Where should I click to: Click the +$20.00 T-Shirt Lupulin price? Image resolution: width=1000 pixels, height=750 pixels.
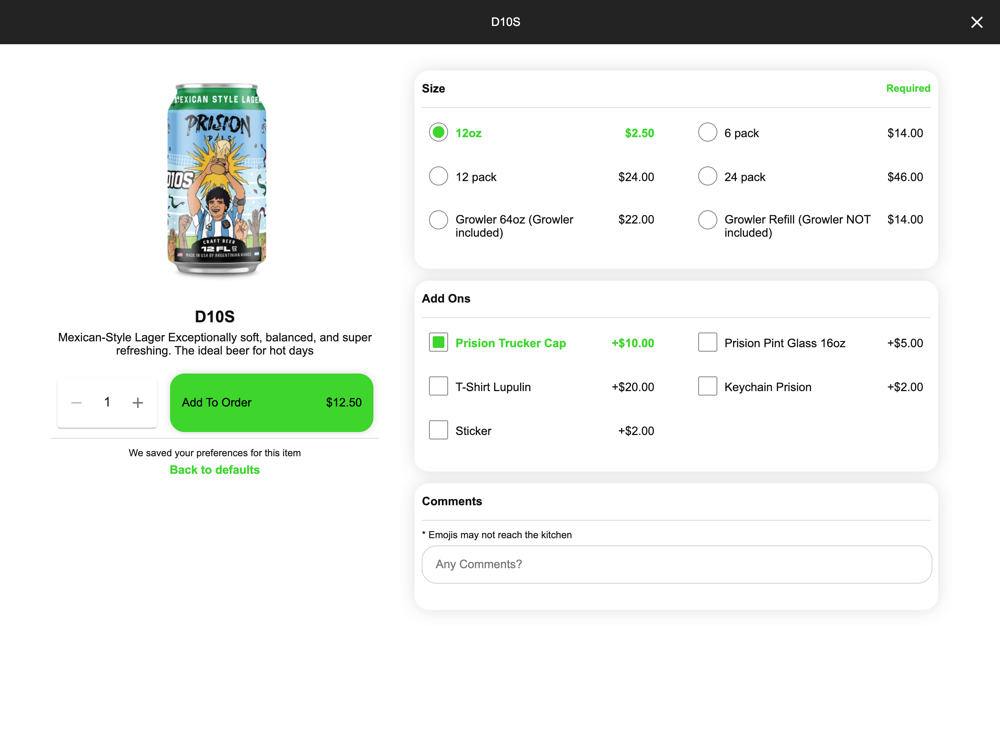click(x=633, y=387)
